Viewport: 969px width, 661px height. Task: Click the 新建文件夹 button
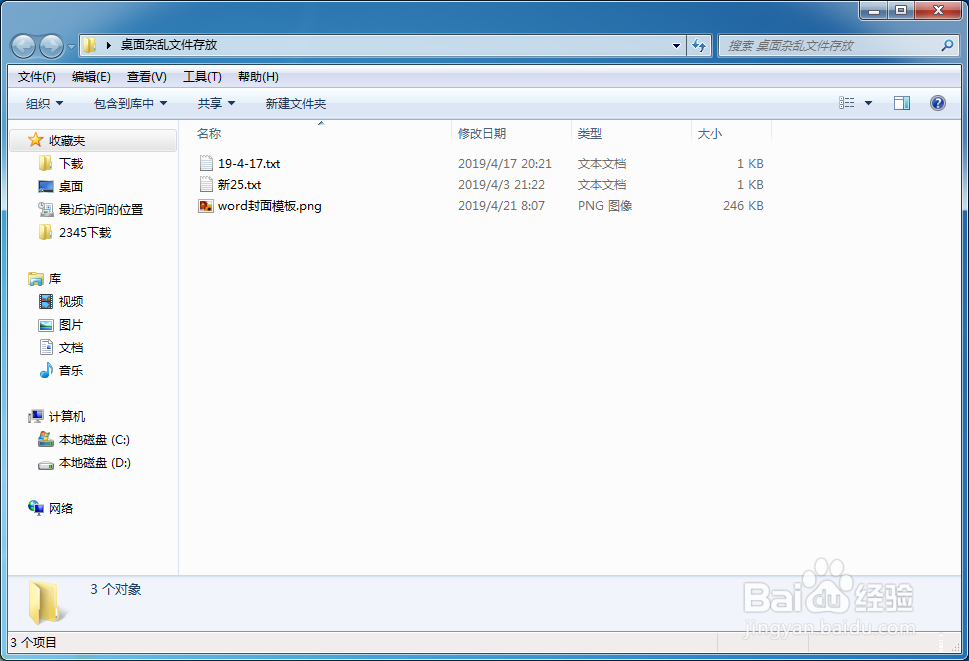click(296, 104)
